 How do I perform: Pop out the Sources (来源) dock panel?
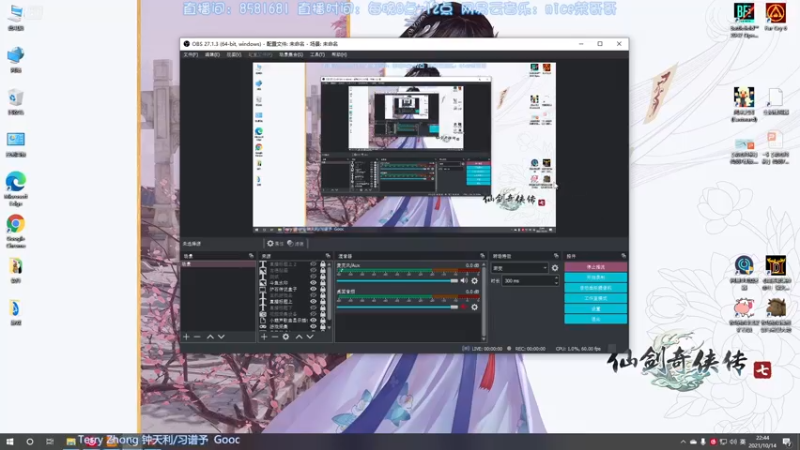328,256
